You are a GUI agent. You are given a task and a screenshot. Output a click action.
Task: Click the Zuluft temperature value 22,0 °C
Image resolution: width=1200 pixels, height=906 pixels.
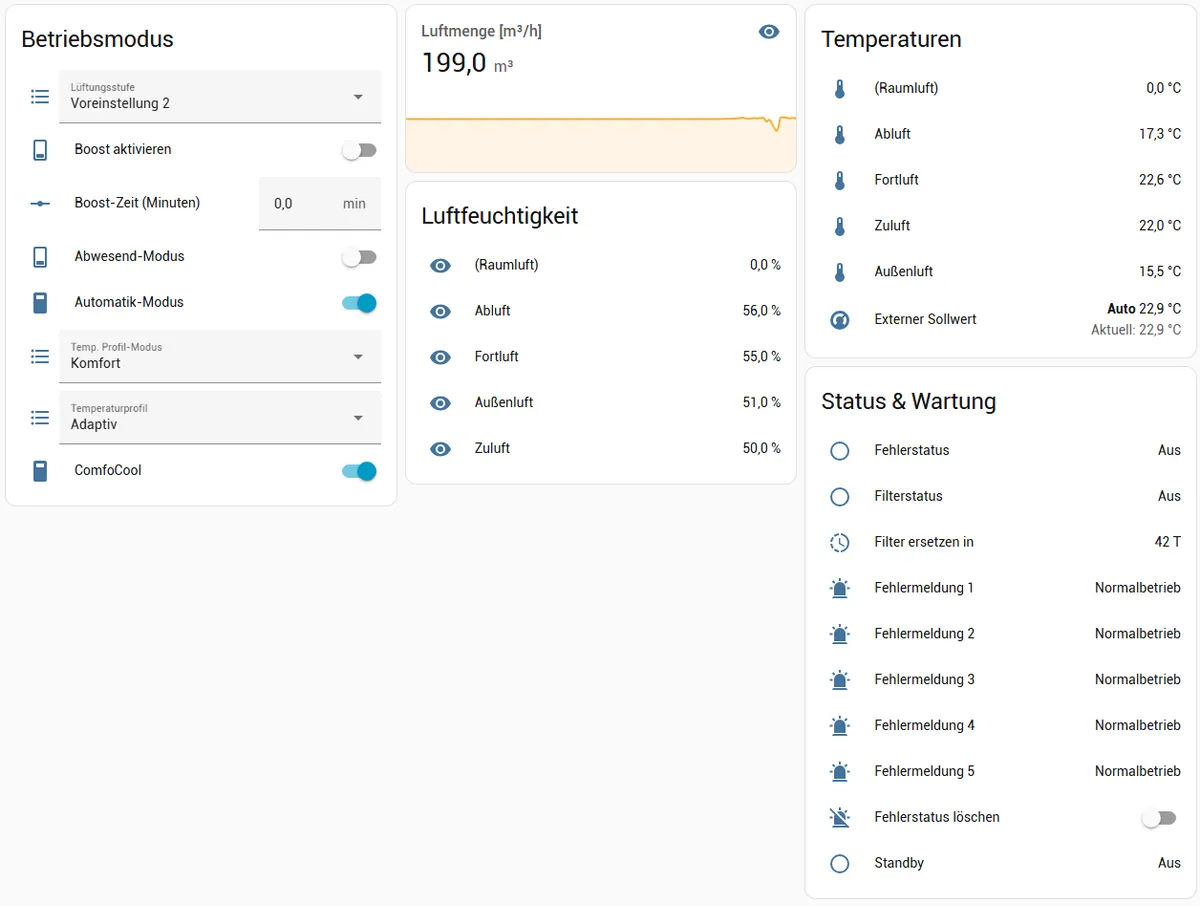point(1160,226)
